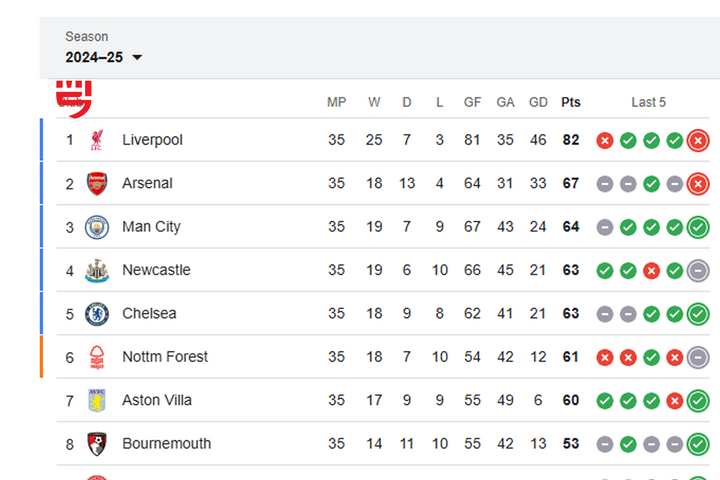The width and height of the screenshot is (720, 480).
Task: Click the Liverpool club crest
Action: click(x=97, y=140)
